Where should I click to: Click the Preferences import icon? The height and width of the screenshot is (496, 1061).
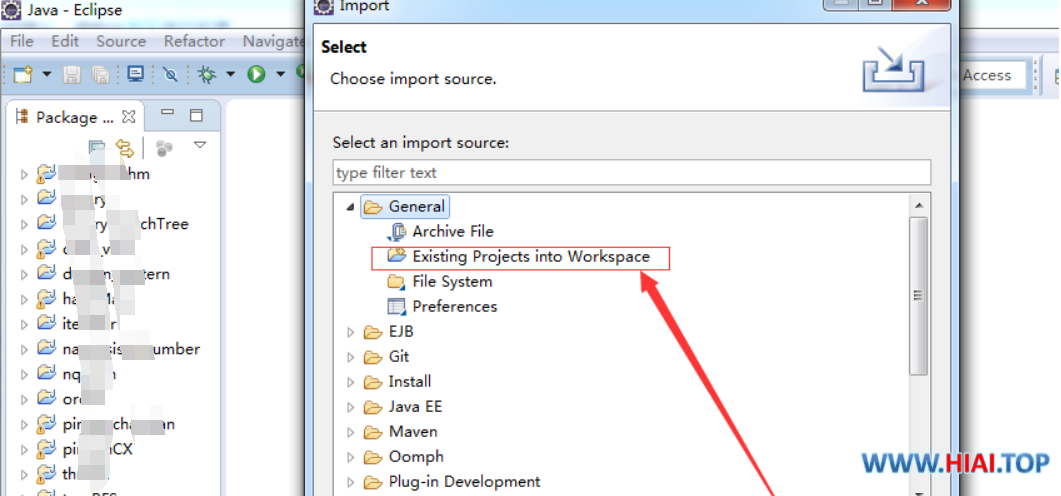click(396, 307)
